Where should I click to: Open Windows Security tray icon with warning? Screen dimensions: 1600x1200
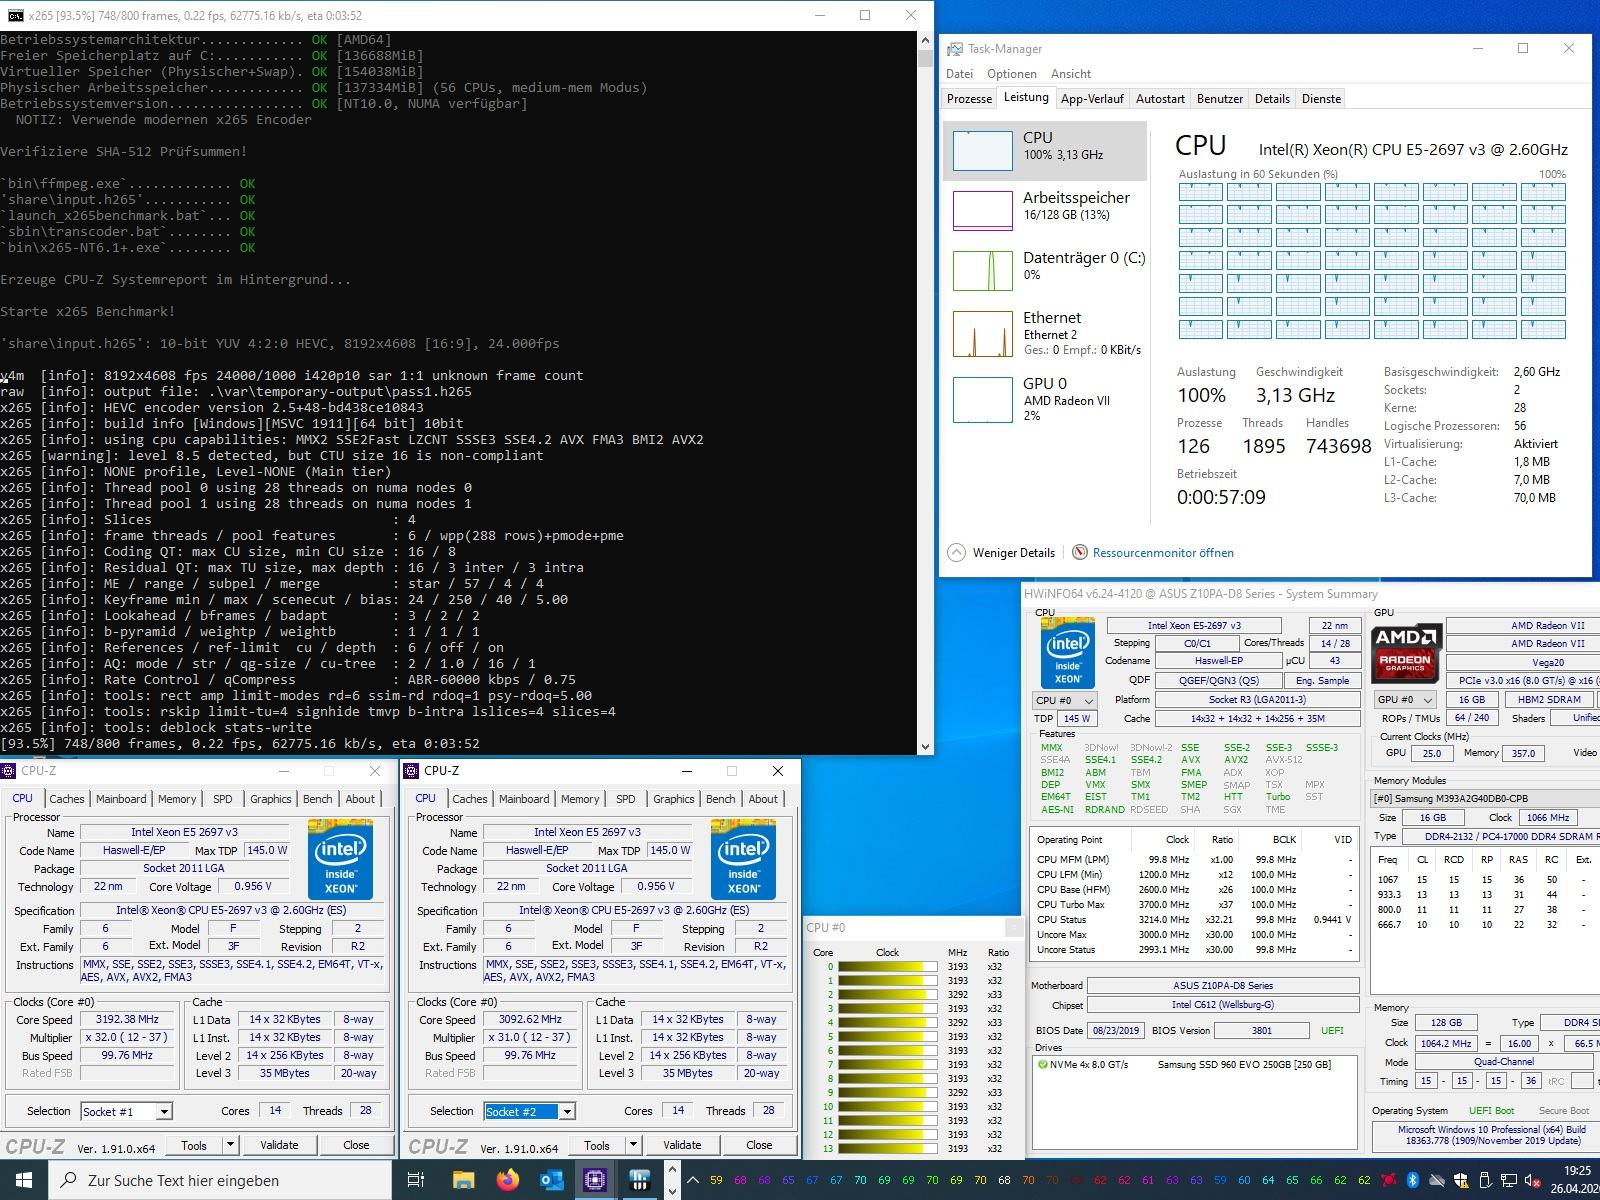(1461, 1180)
